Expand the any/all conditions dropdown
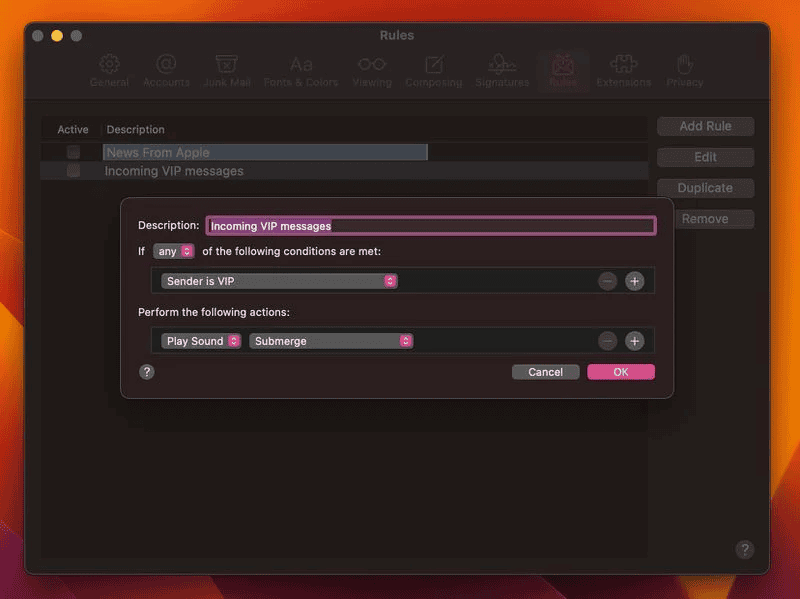Screen dimensions: 800x599 pos(174,252)
